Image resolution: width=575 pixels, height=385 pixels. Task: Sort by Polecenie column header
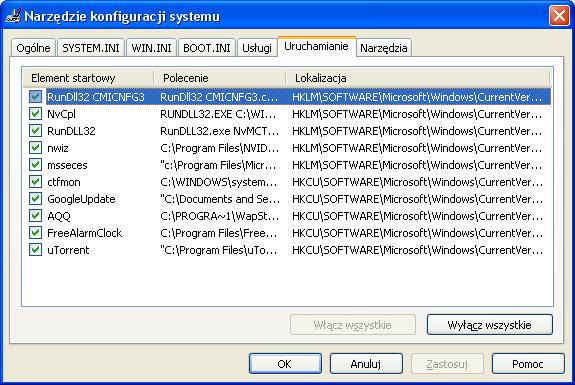(219, 78)
